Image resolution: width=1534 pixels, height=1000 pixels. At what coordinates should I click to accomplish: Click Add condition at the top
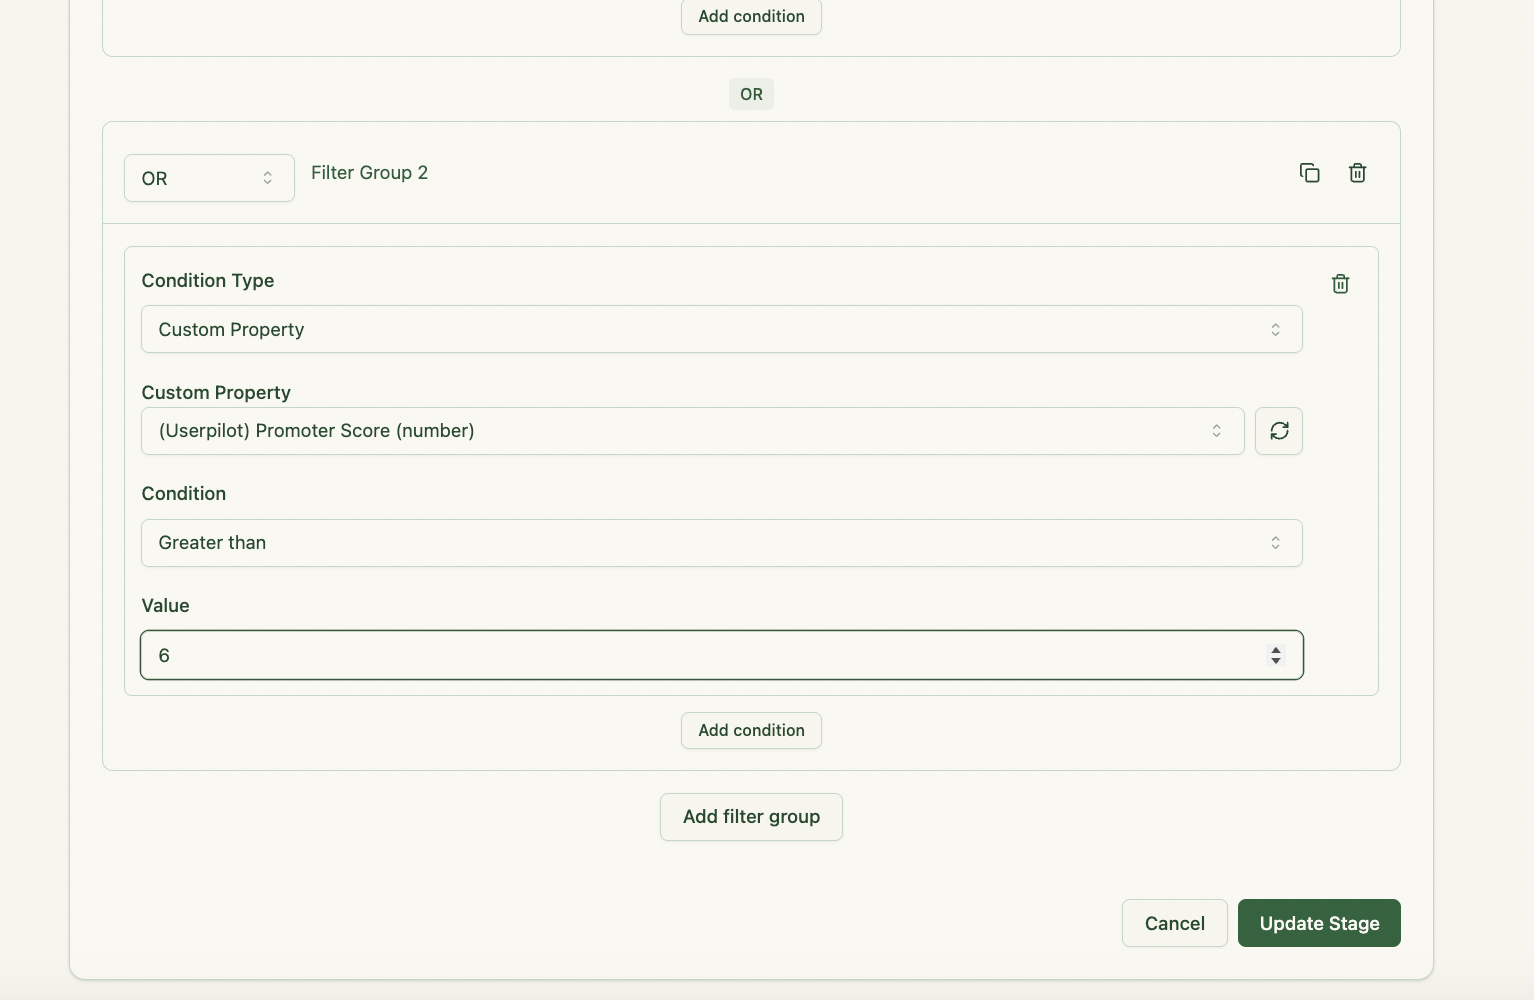pos(751,16)
